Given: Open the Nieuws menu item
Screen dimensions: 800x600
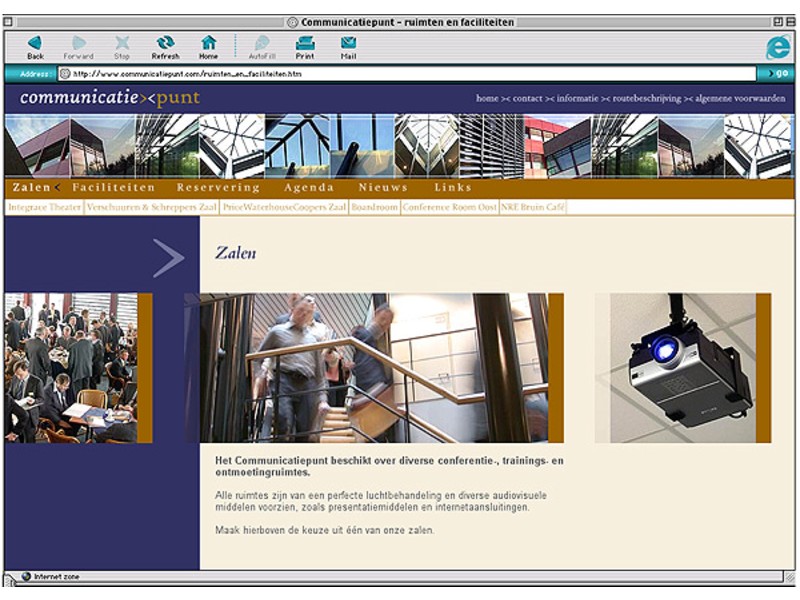Looking at the screenshot, I should coord(383,188).
